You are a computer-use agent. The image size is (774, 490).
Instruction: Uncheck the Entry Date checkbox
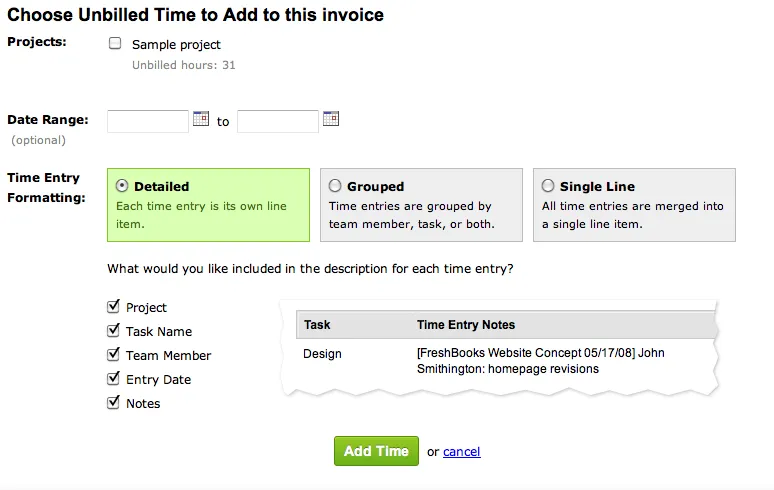tap(113, 379)
